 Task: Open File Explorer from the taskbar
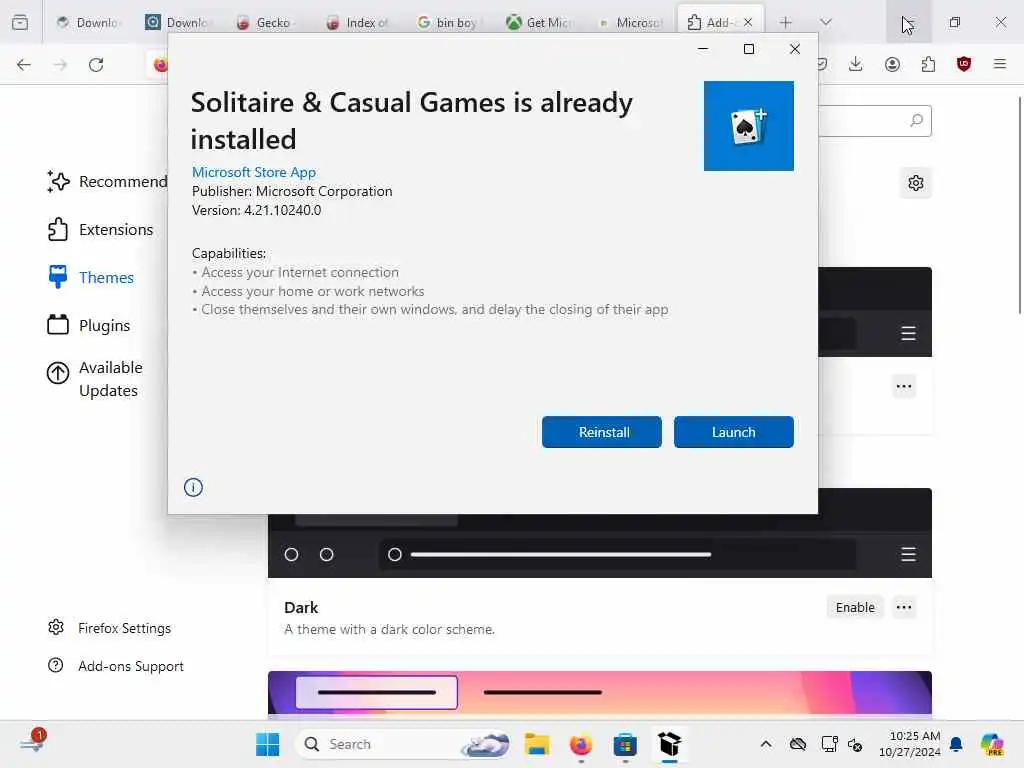(x=537, y=744)
